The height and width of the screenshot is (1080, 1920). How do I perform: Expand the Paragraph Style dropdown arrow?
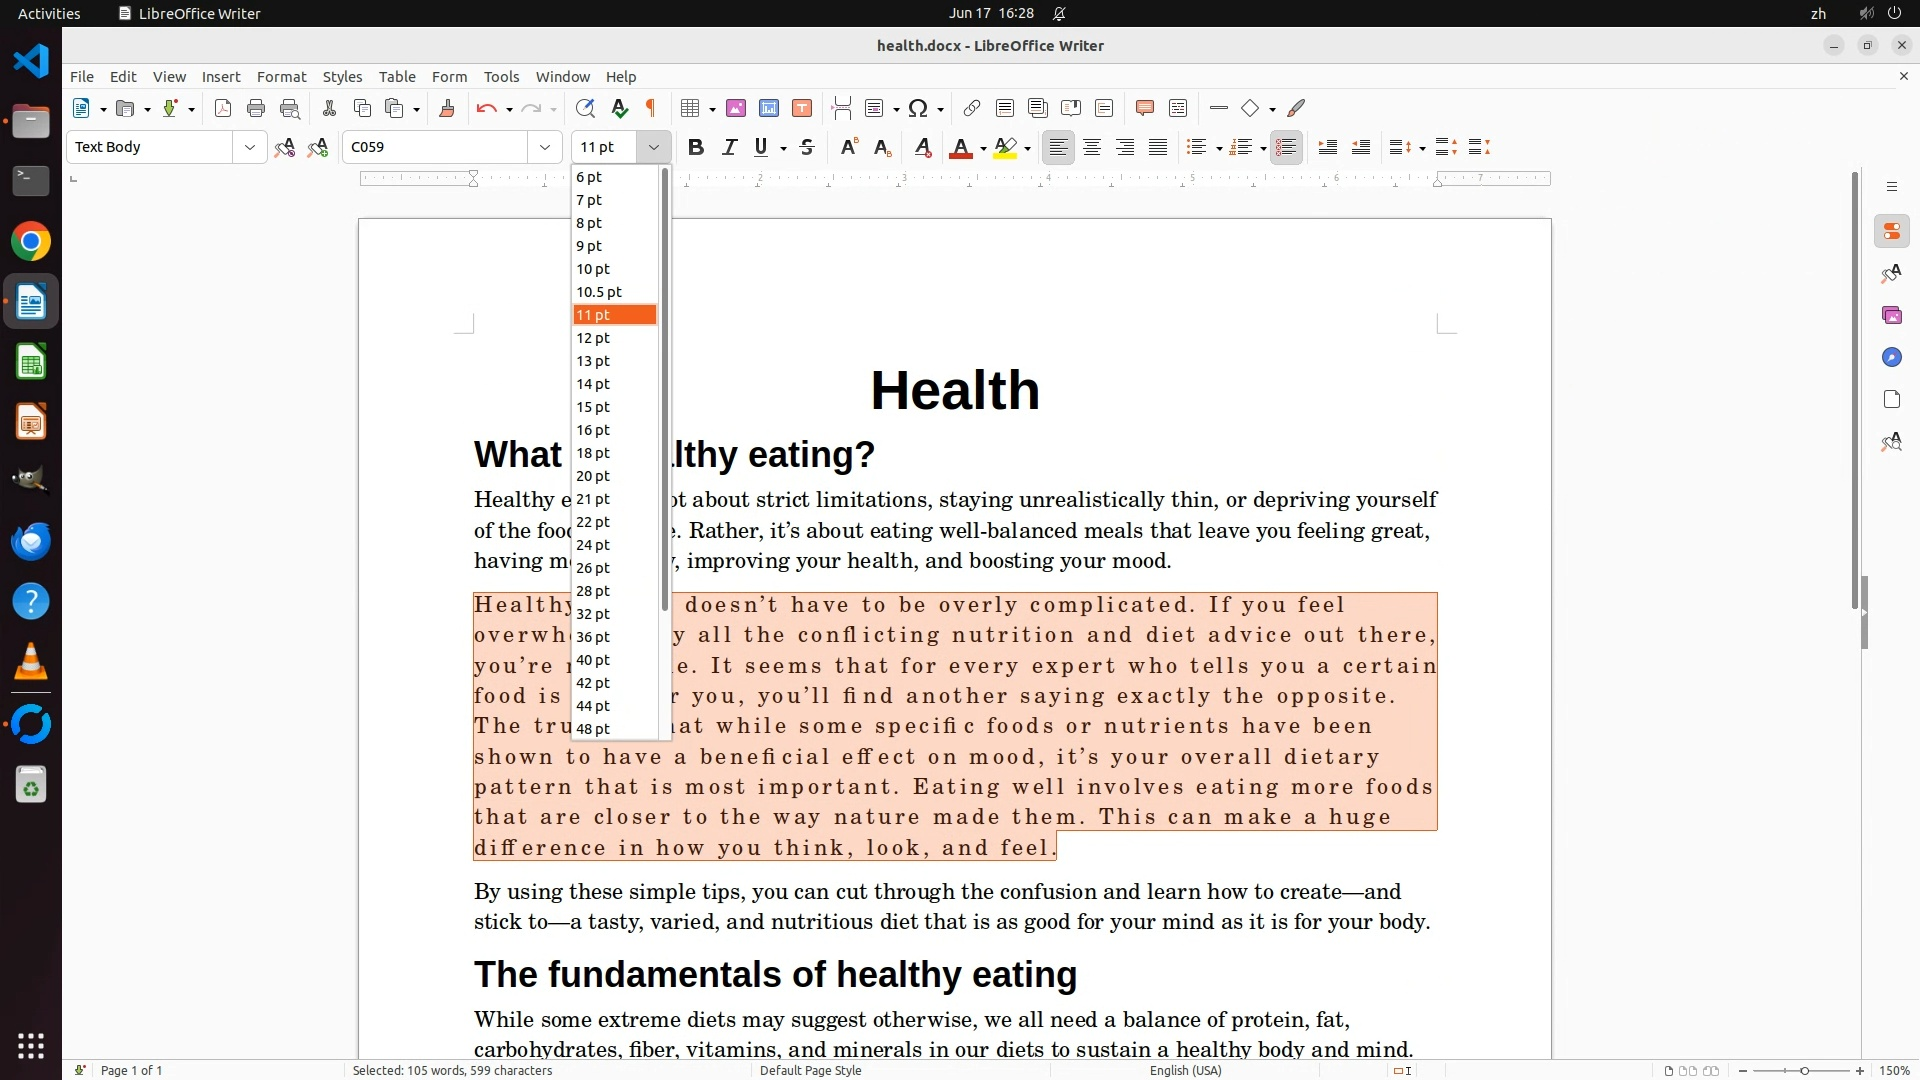pyautogui.click(x=249, y=148)
